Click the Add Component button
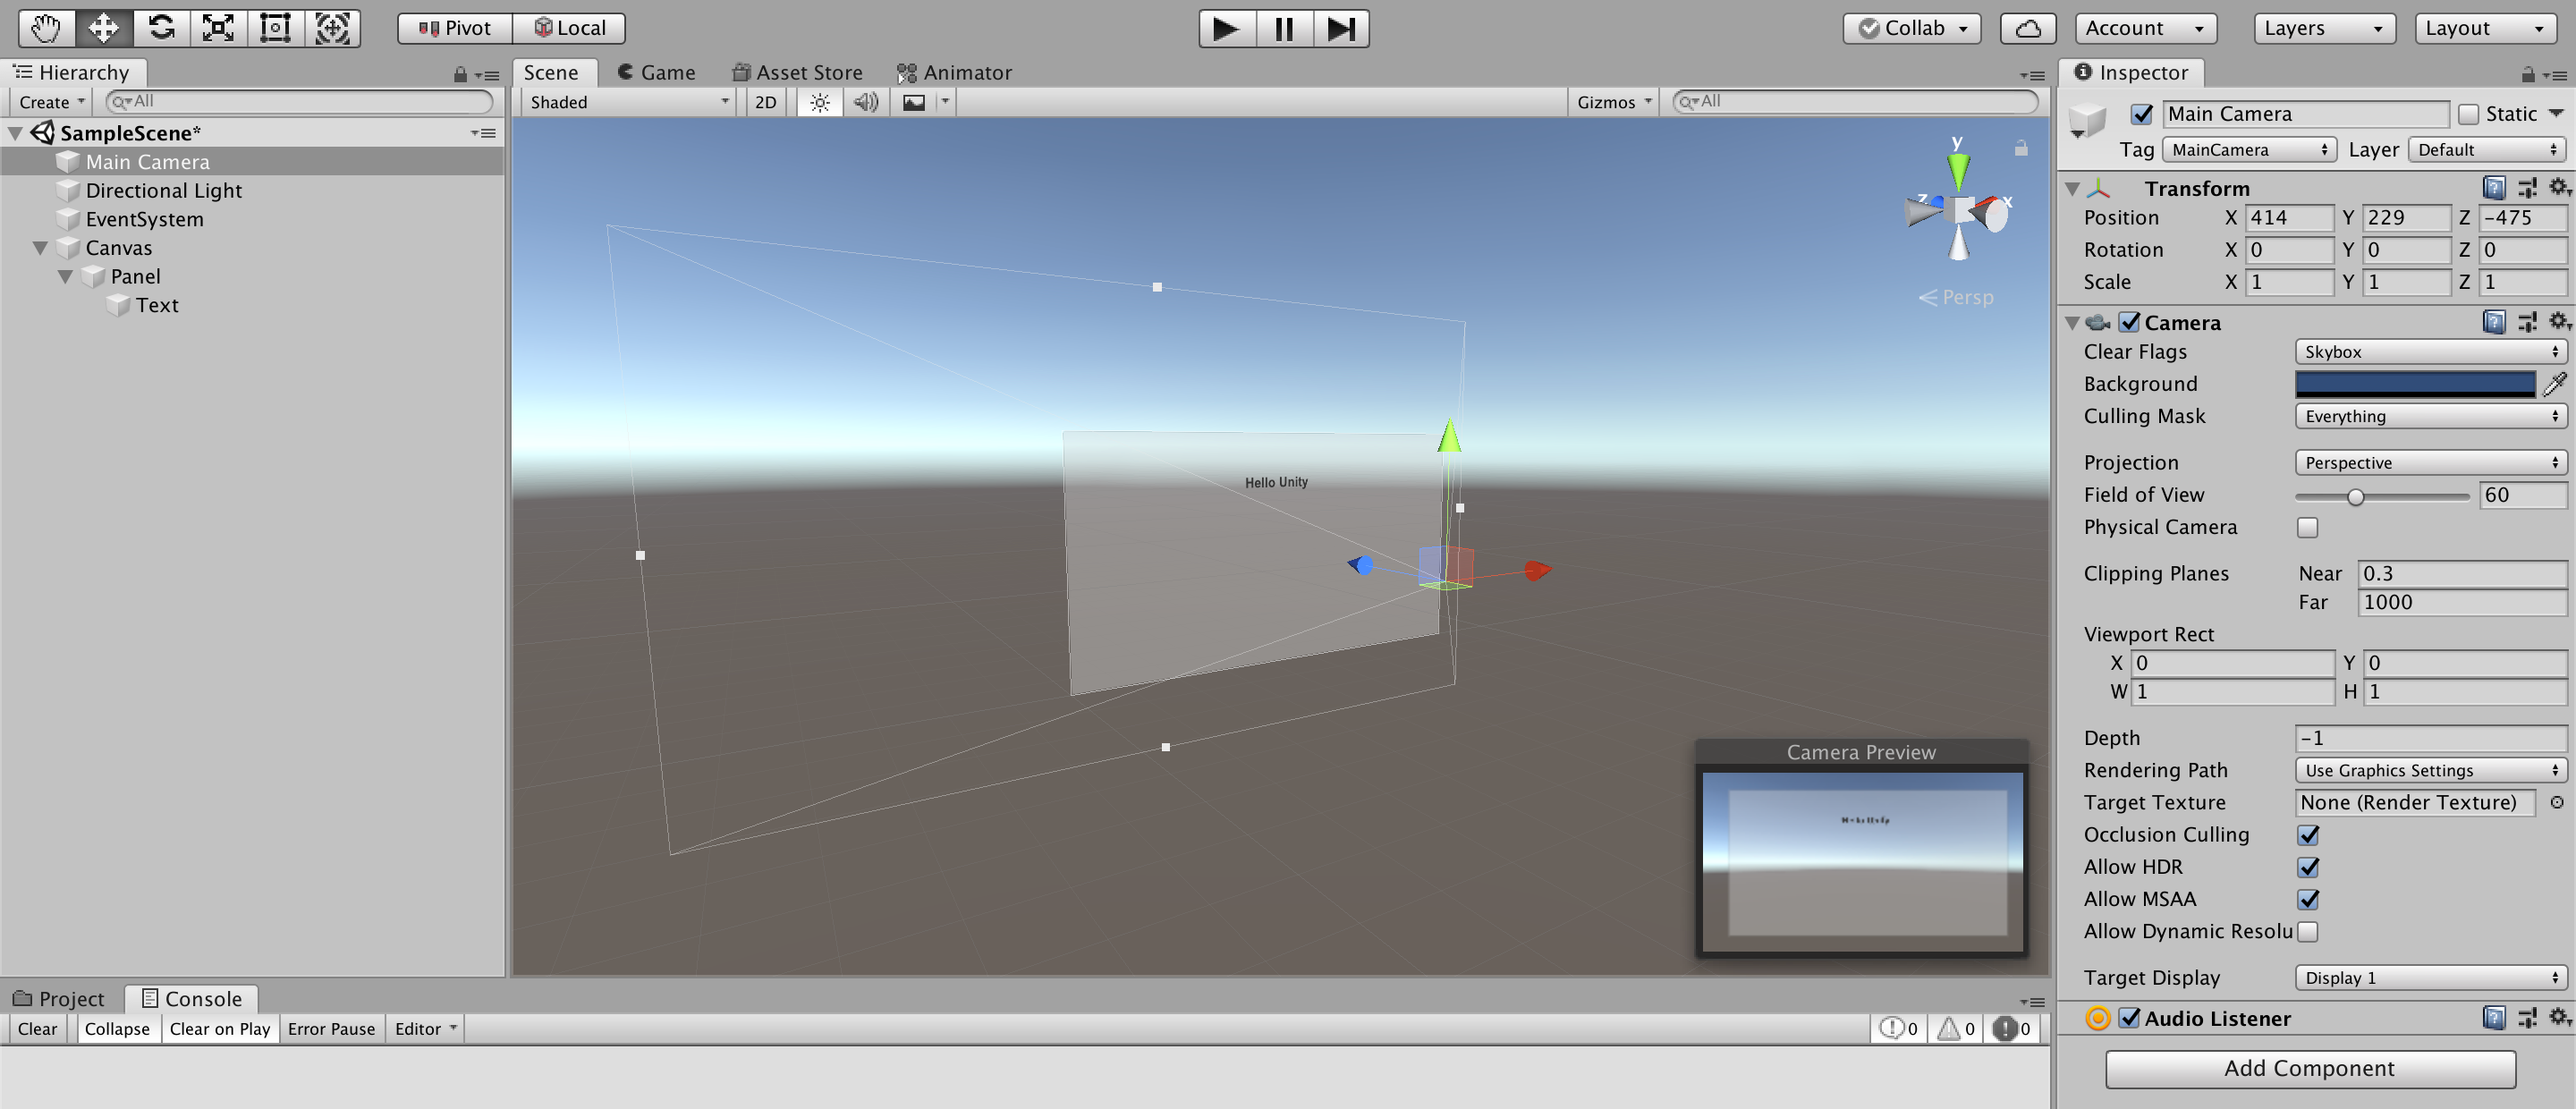The height and width of the screenshot is (1109, 2576). coord(2309,1068)
